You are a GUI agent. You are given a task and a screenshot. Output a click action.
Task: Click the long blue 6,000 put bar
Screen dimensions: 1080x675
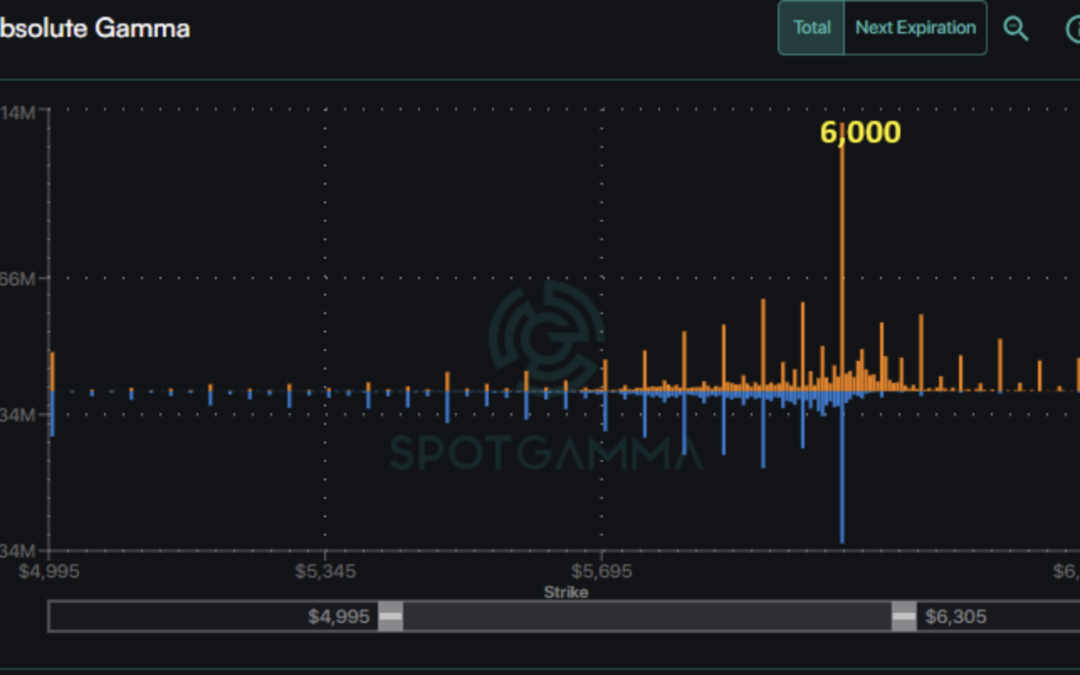842,467
